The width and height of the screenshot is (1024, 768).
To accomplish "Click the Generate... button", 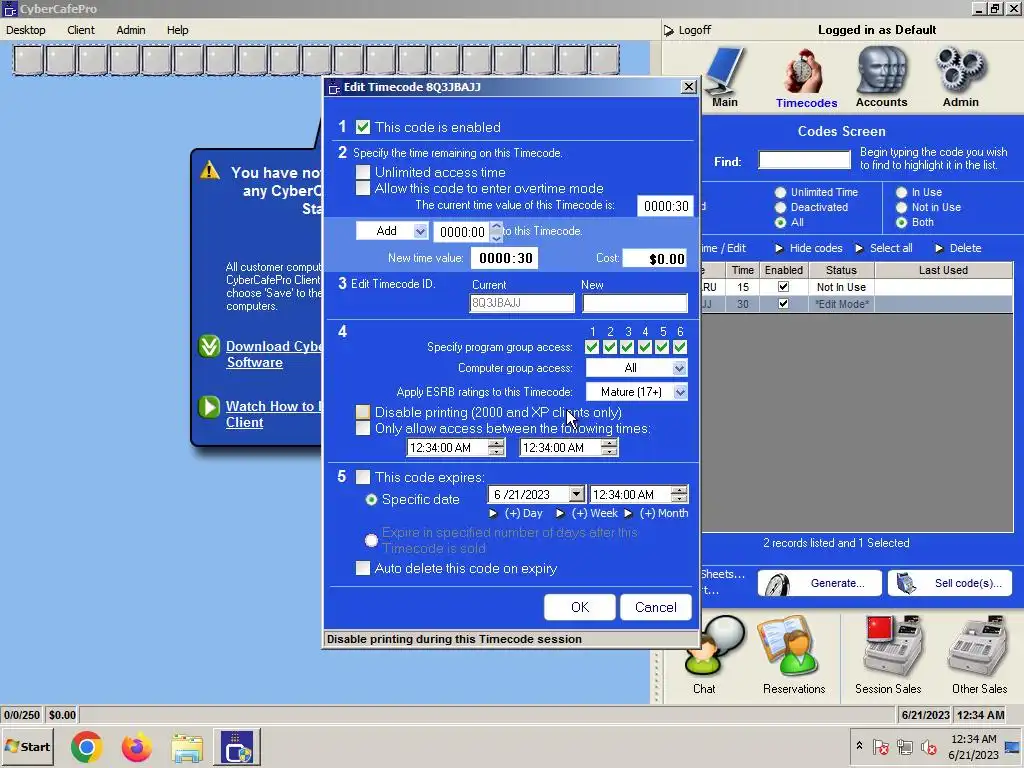I will pos(820,583).
